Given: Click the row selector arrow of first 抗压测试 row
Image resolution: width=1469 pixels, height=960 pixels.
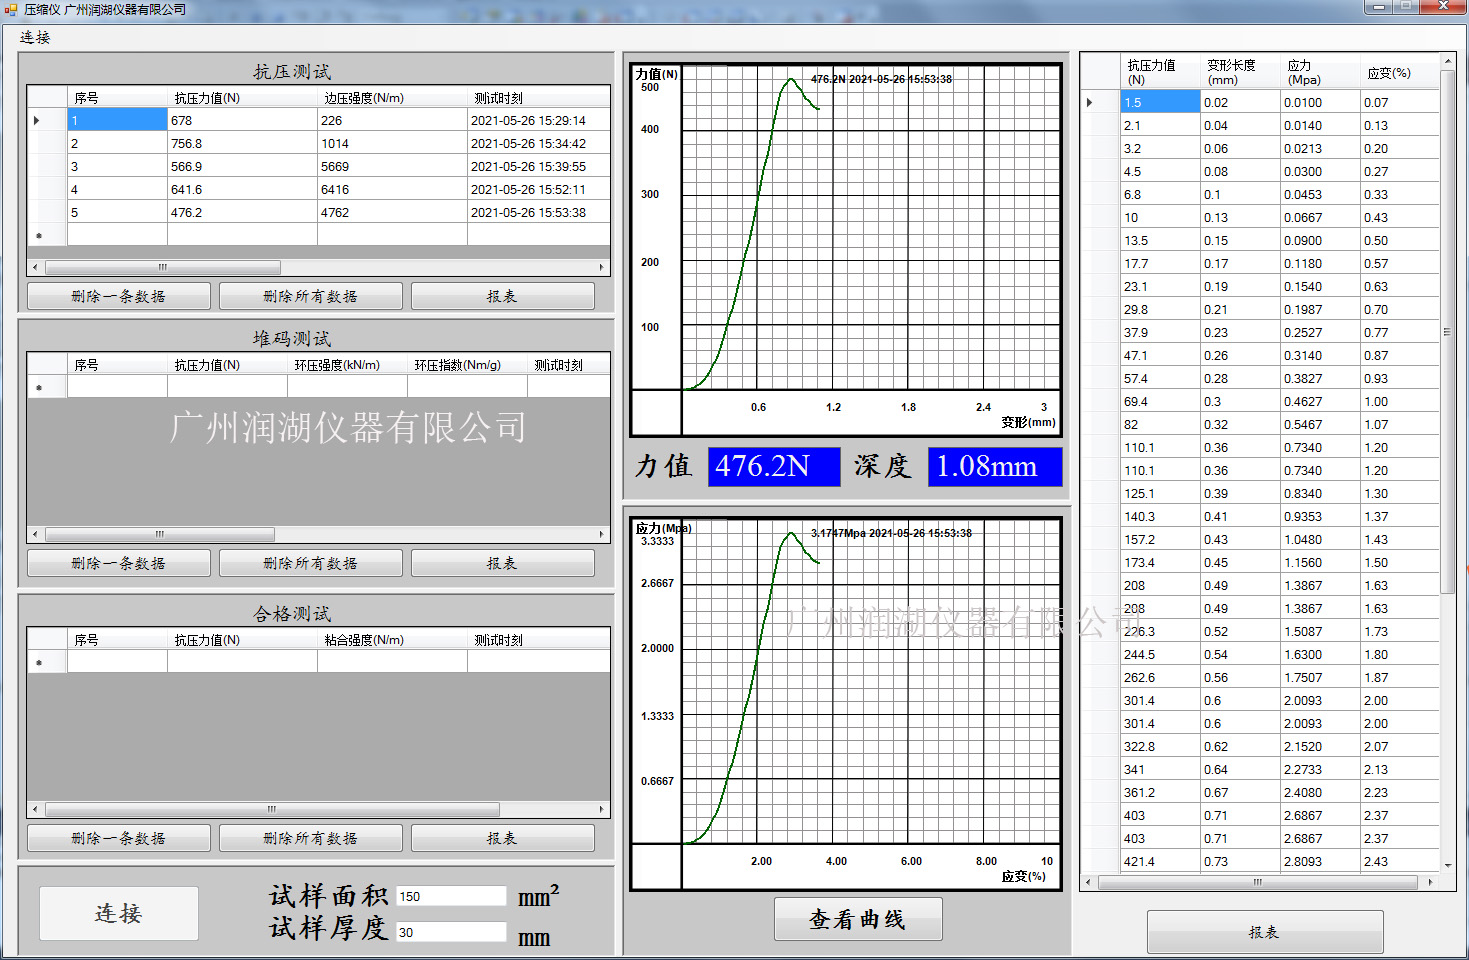Looking at the screenshot, I should point(38,121).
